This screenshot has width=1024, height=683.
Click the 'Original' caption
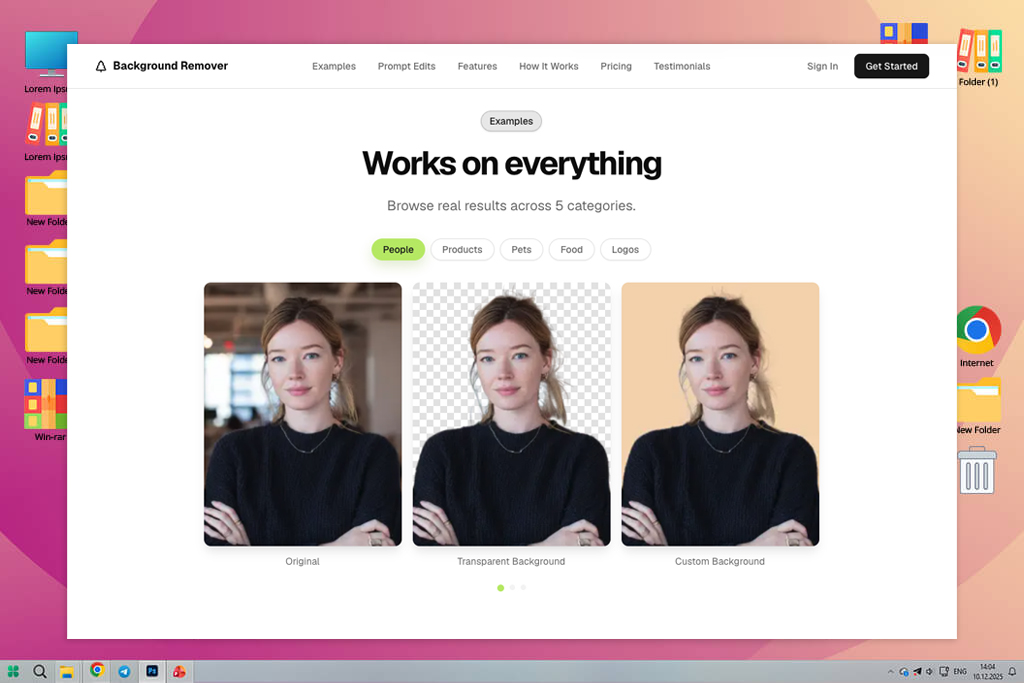click(x=302, y=561)
